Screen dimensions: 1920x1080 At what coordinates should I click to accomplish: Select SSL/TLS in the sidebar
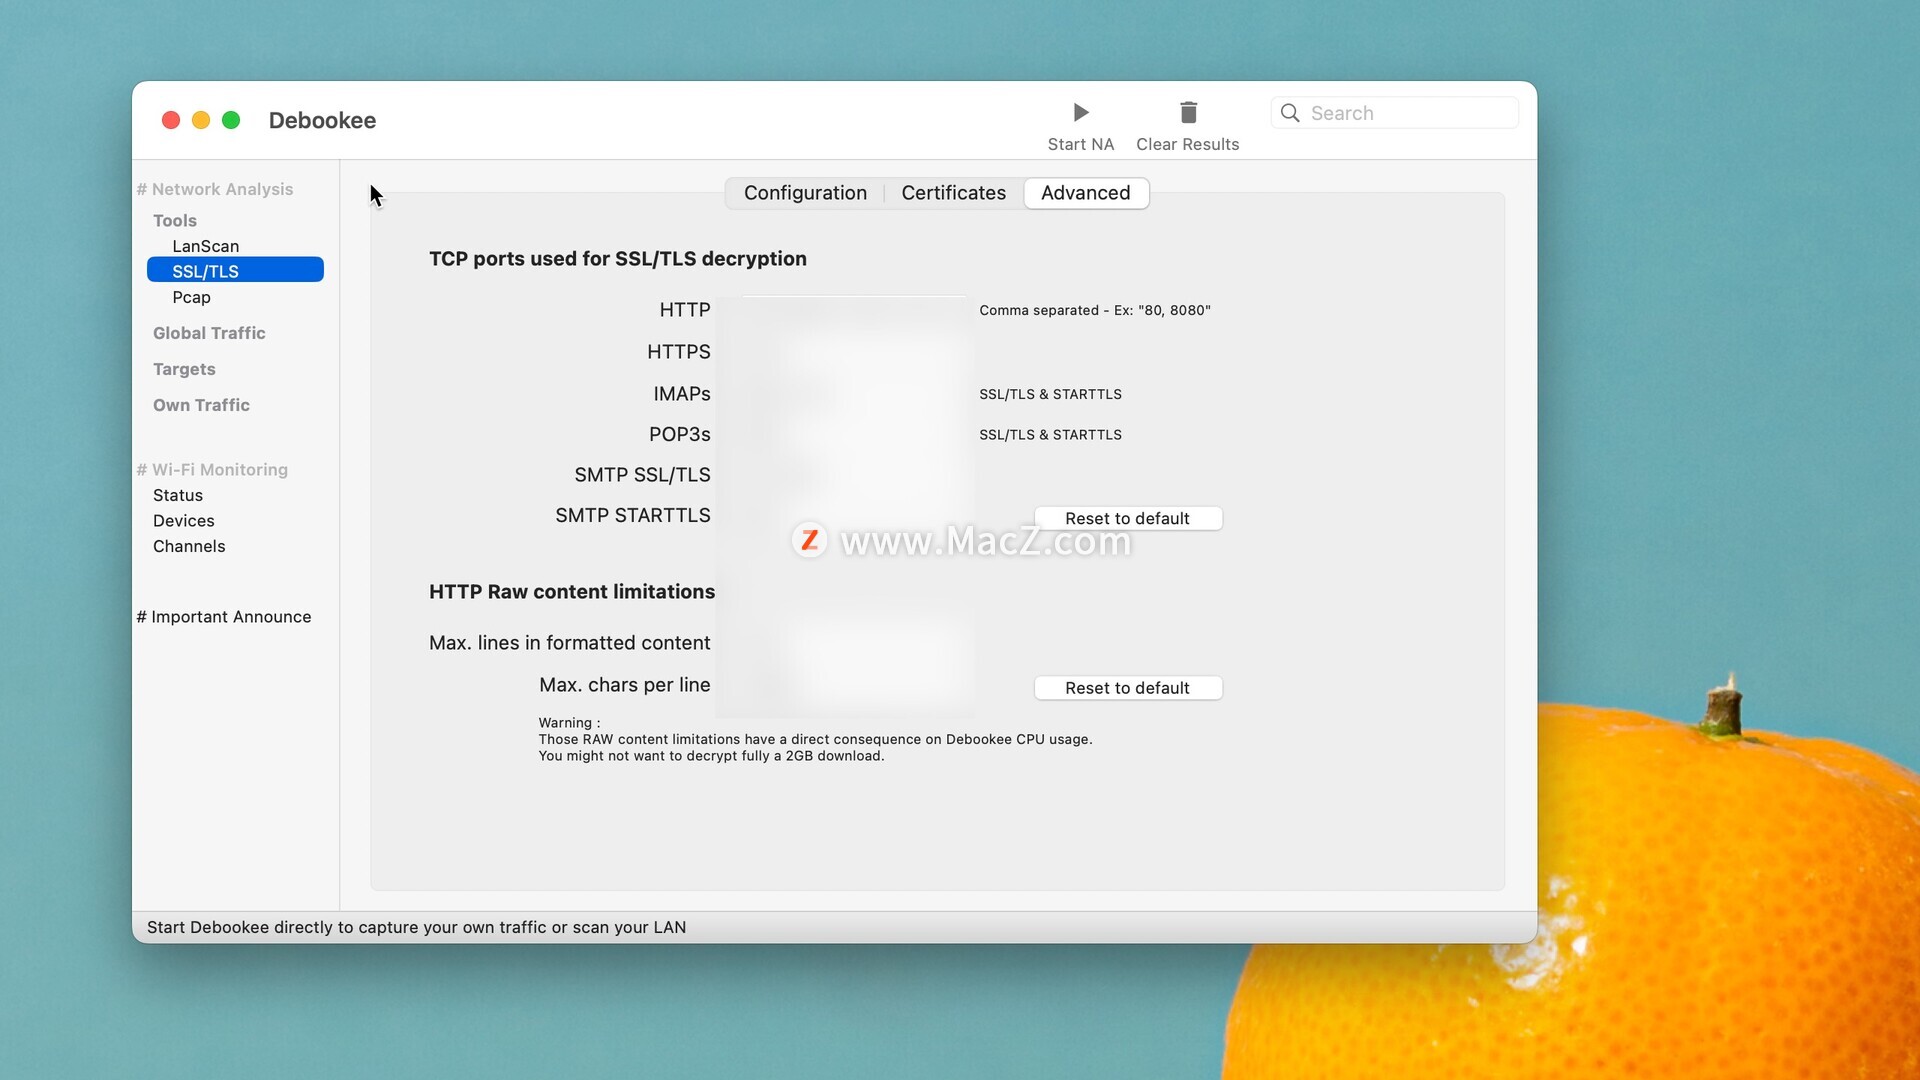tap(235, 271)
